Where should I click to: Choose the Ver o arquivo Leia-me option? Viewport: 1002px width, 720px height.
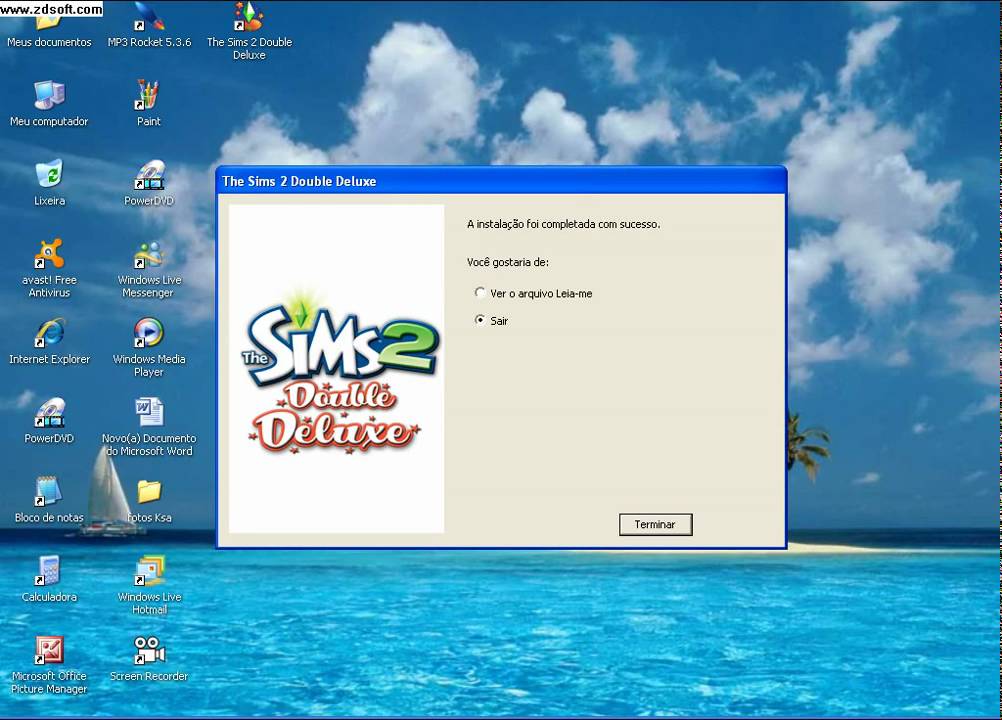point(534,293)
